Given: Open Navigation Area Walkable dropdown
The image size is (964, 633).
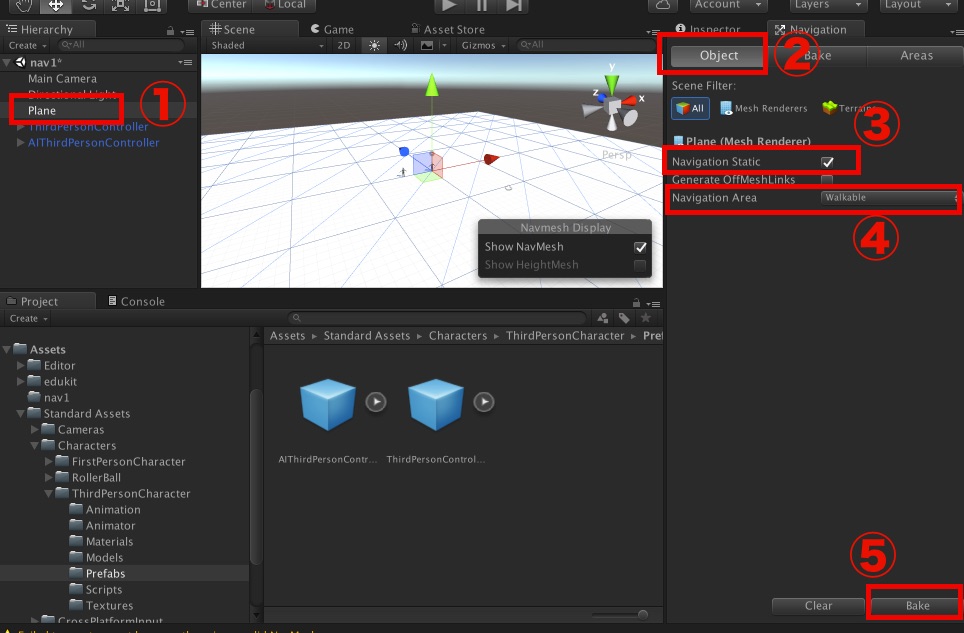Looking at the screenshot, I should (890, 197).
